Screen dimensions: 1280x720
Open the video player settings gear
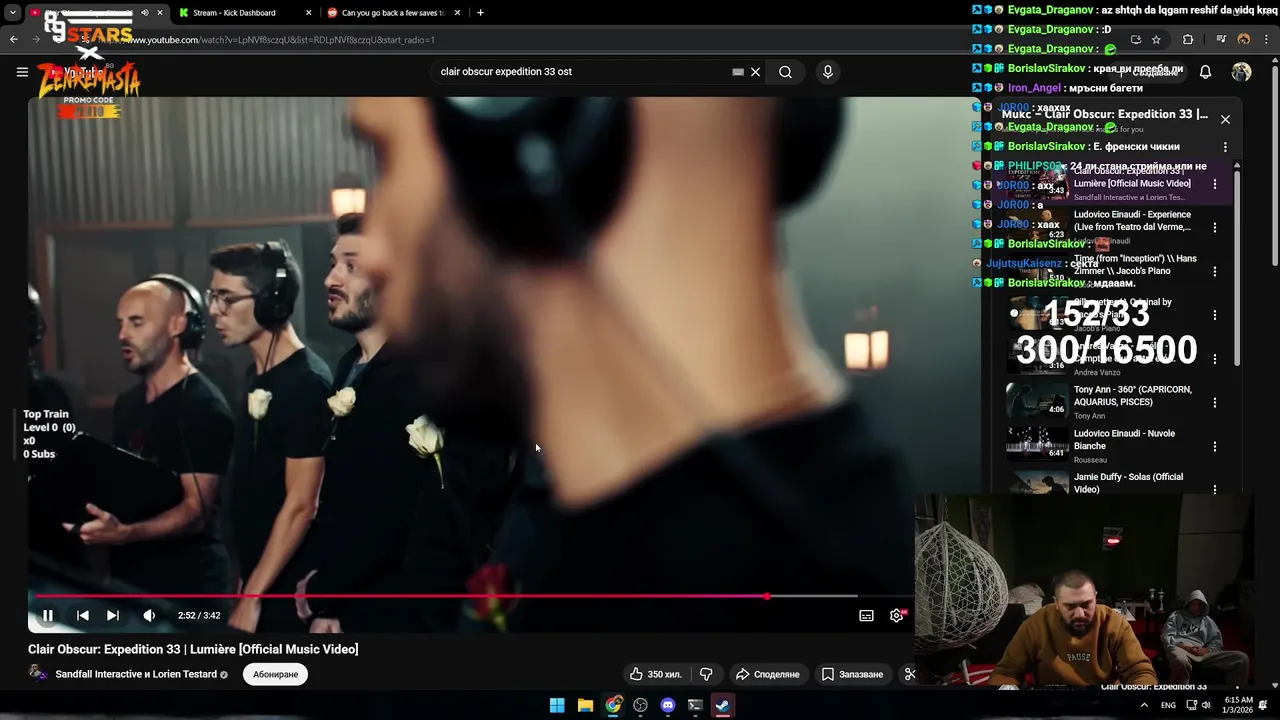pos(897,615)
